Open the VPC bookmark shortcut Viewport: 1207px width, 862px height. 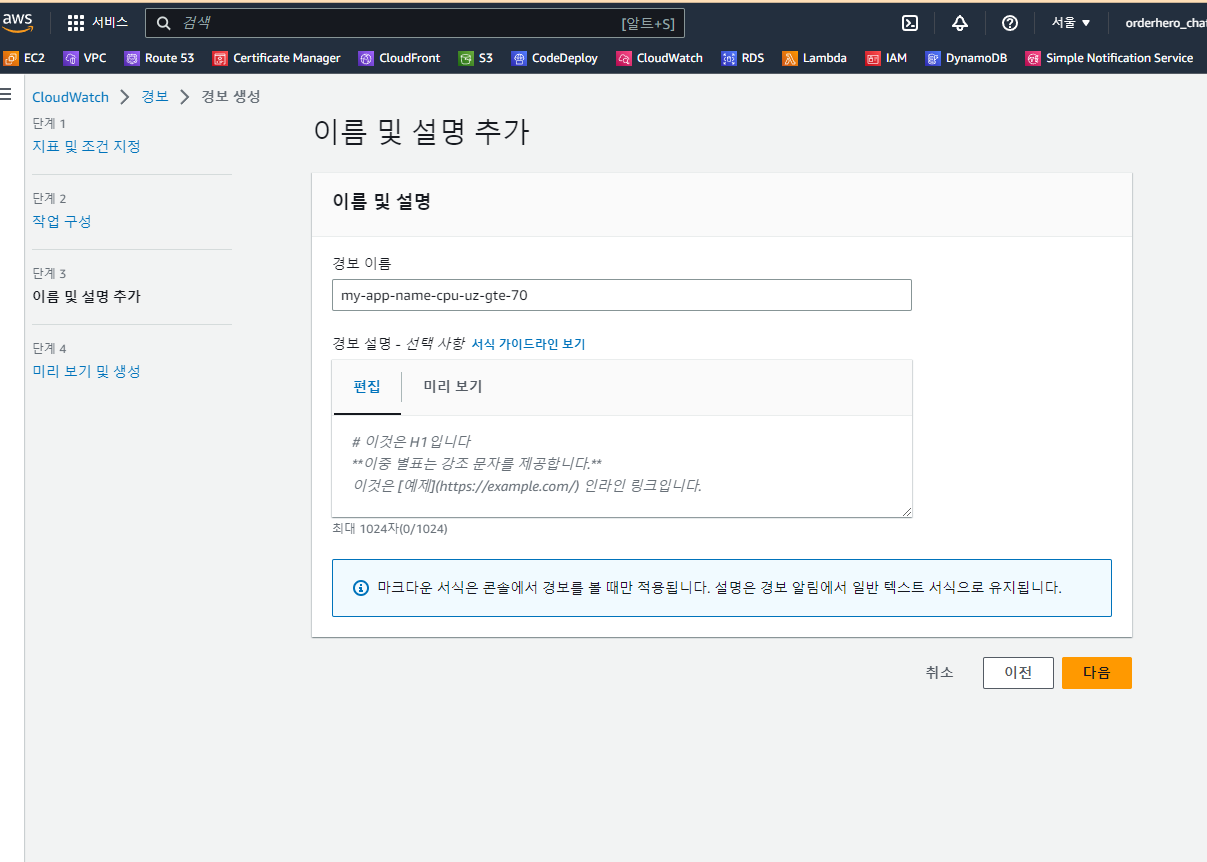point(85,58)
